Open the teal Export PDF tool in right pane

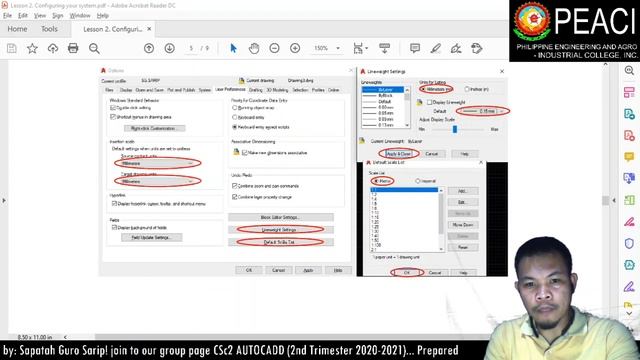tap(629, 114)
